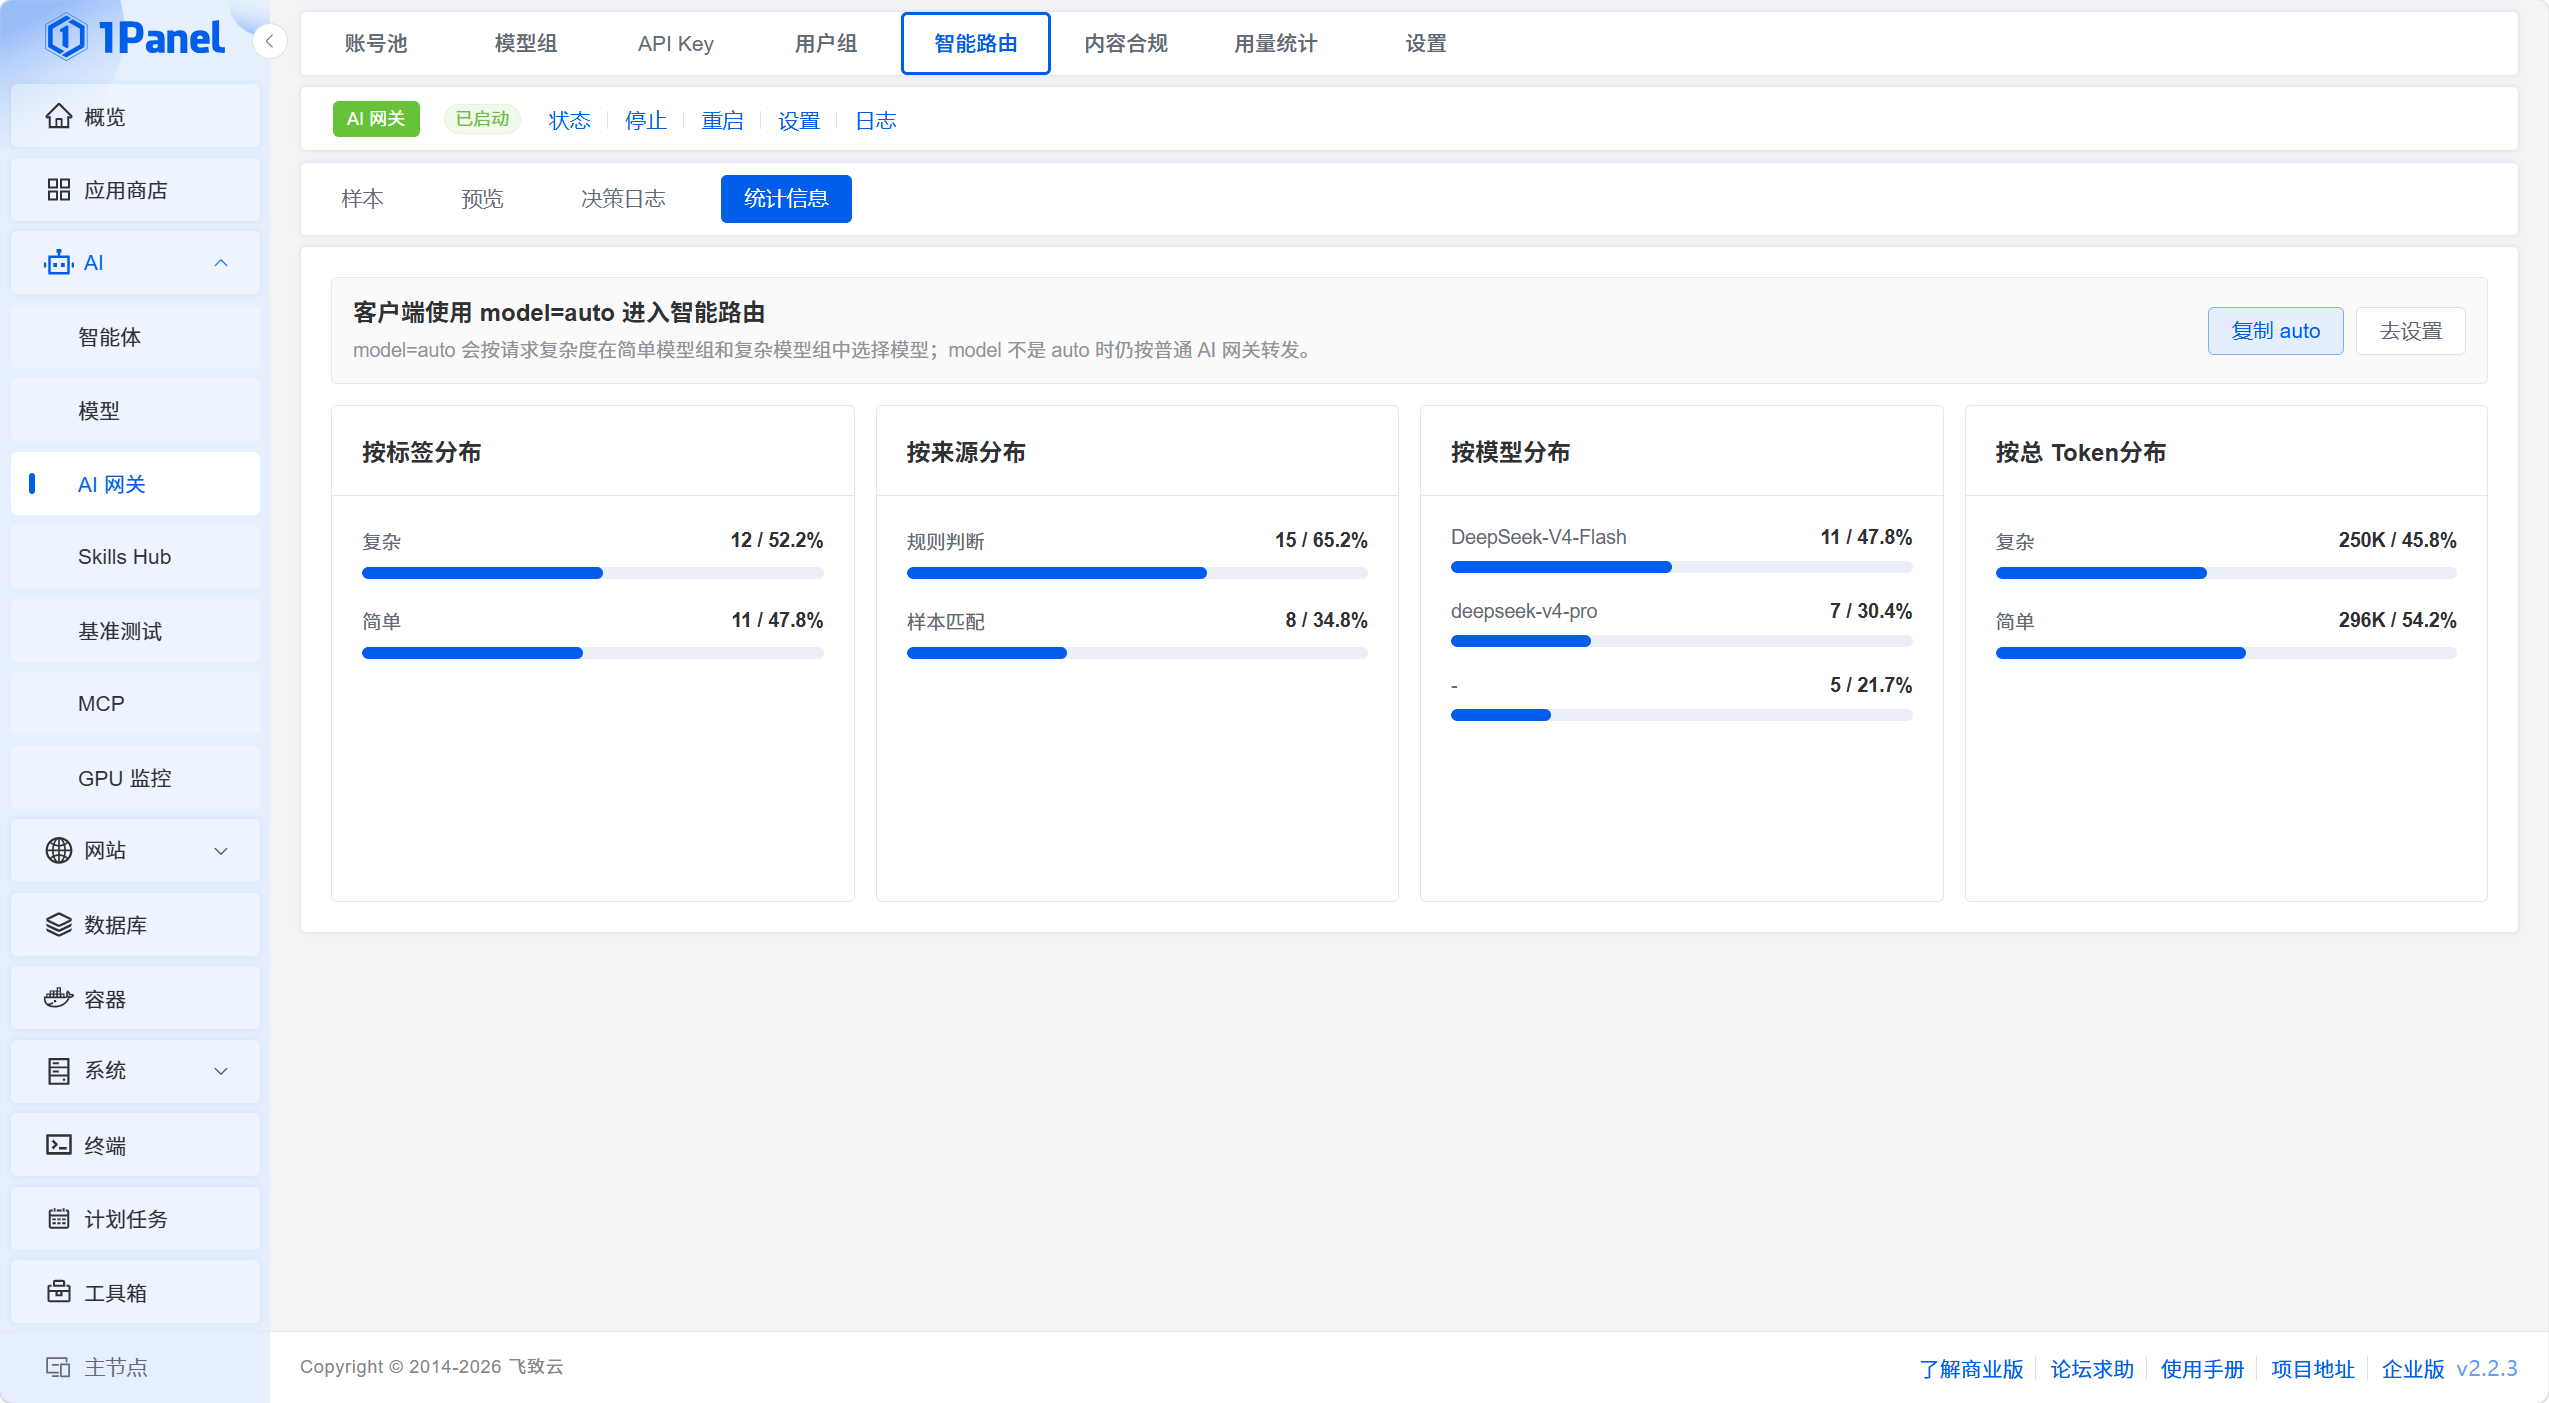Click version v2.2.3 link
Screen dimensions: 2549x1403
click(x=2487, y=1369)
